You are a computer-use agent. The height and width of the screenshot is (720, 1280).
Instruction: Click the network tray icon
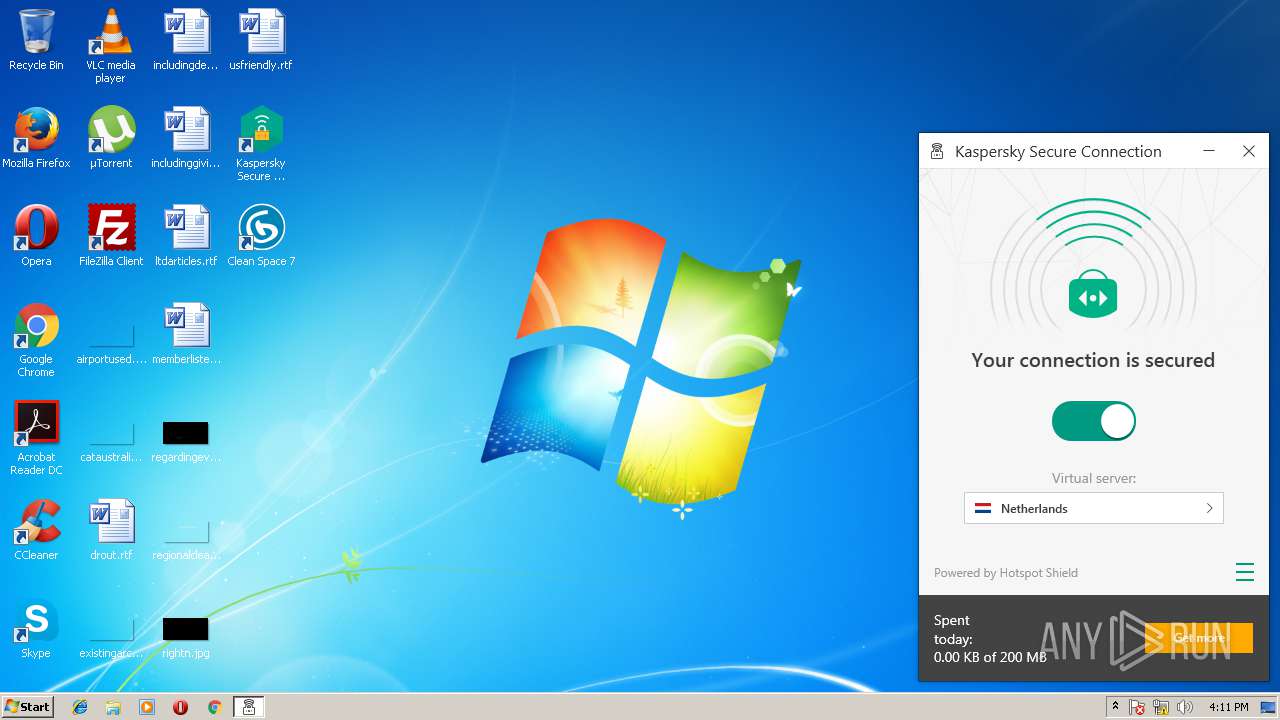click(1161, 707)
